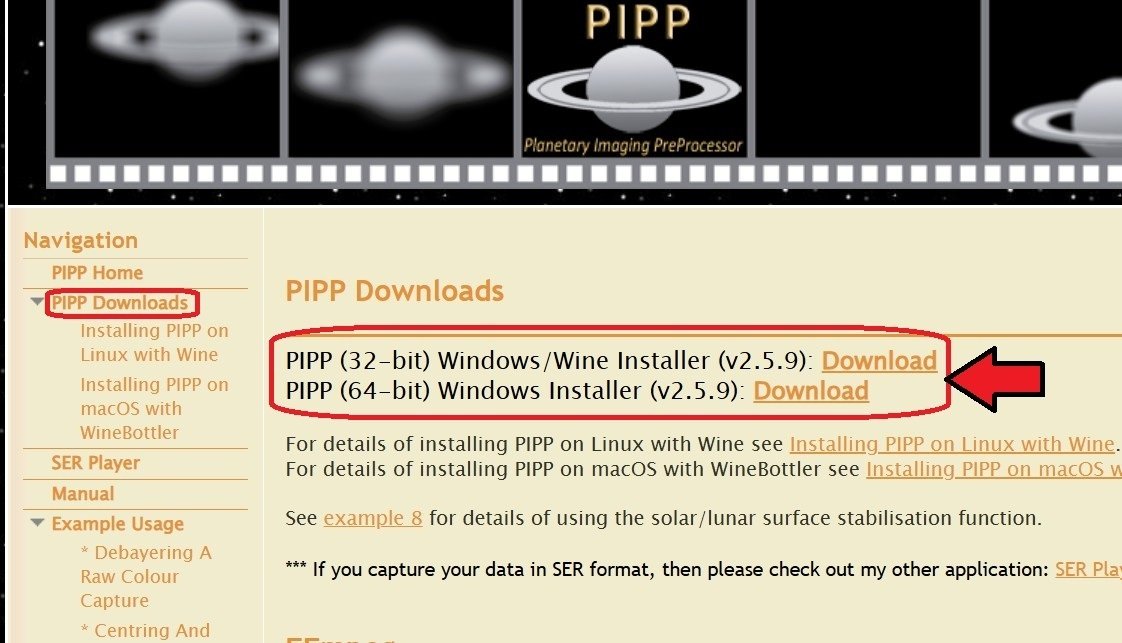Viewport: 1122px width, 643px height.
Task: Open the SER Player link in the note
Action: tap(1088, 569)
